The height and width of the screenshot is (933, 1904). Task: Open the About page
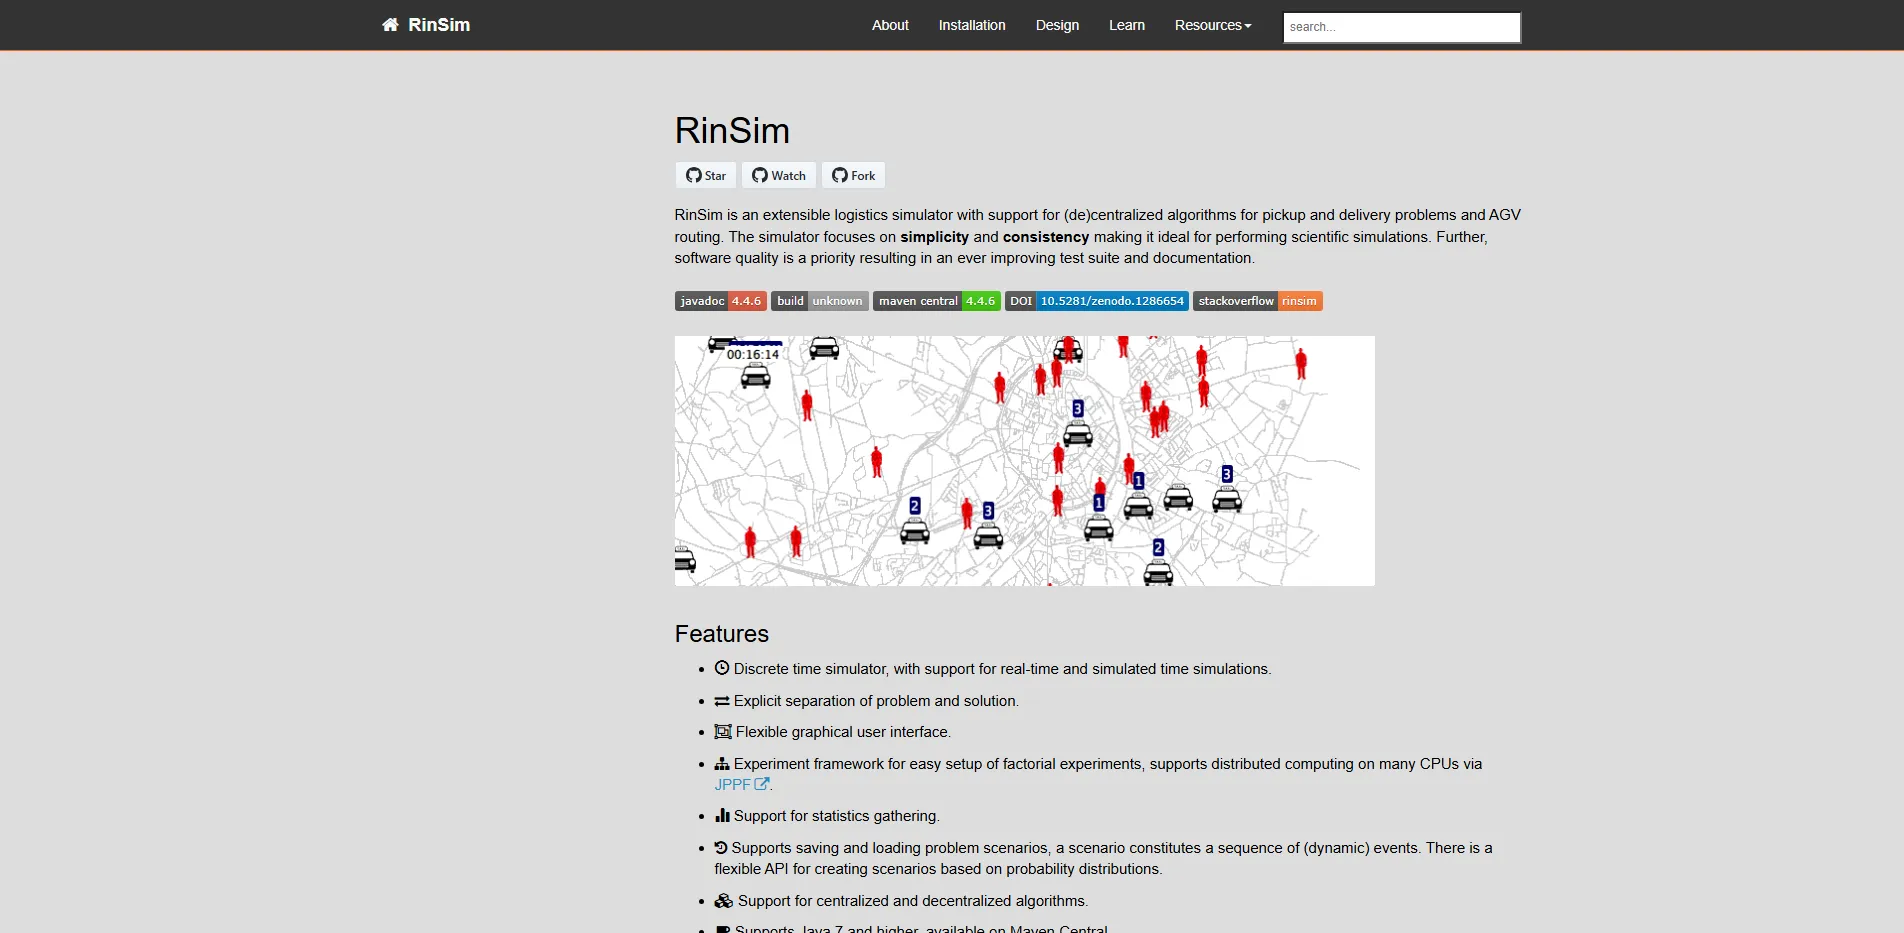click(x=890, y=25)
